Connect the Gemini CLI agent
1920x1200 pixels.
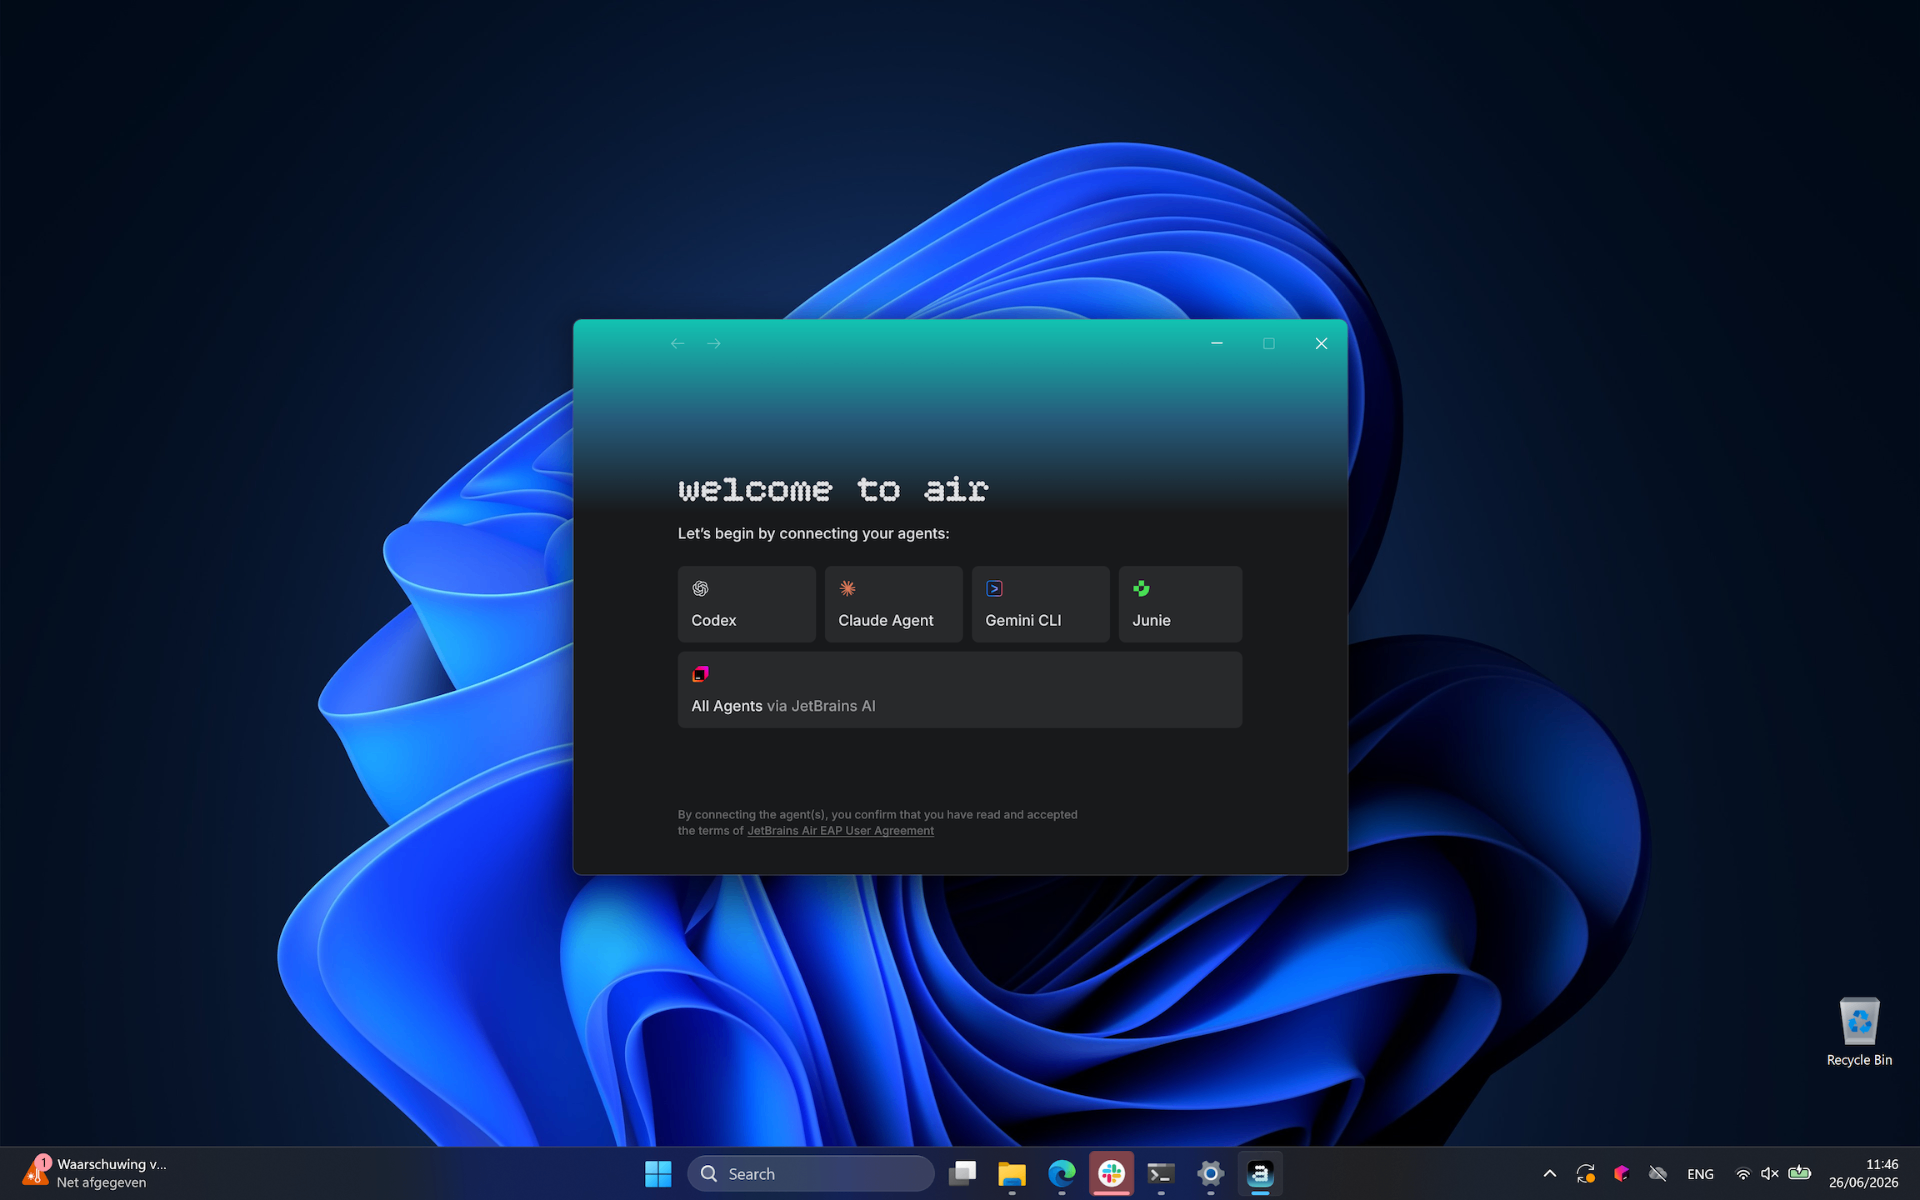point(1040,604)
